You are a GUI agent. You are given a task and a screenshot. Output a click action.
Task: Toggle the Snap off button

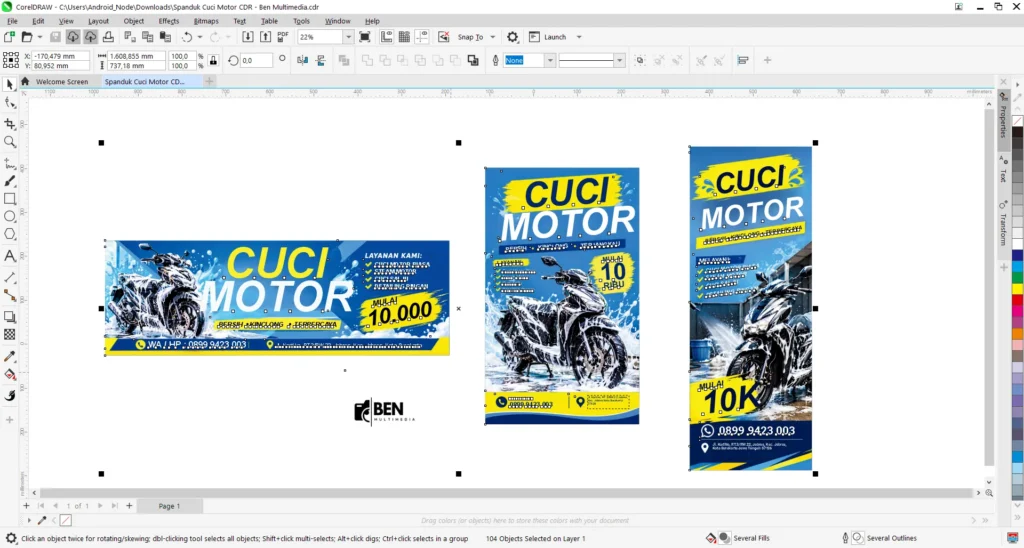tap(443, 37)
